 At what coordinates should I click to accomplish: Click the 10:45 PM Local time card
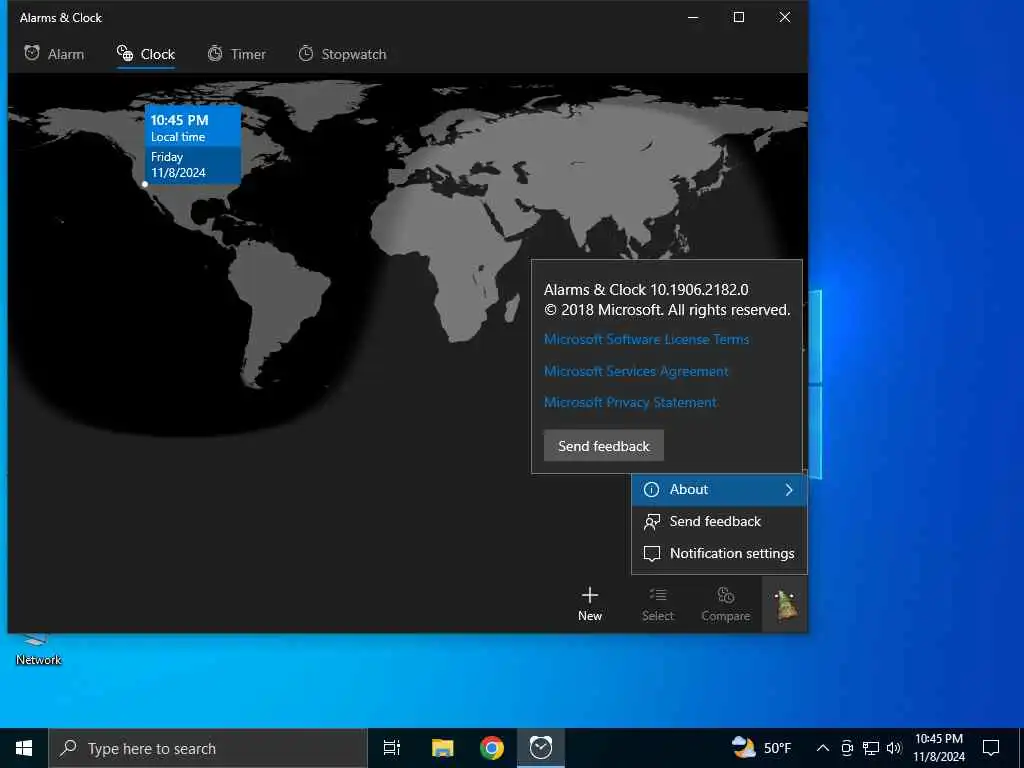pos(193,144)
